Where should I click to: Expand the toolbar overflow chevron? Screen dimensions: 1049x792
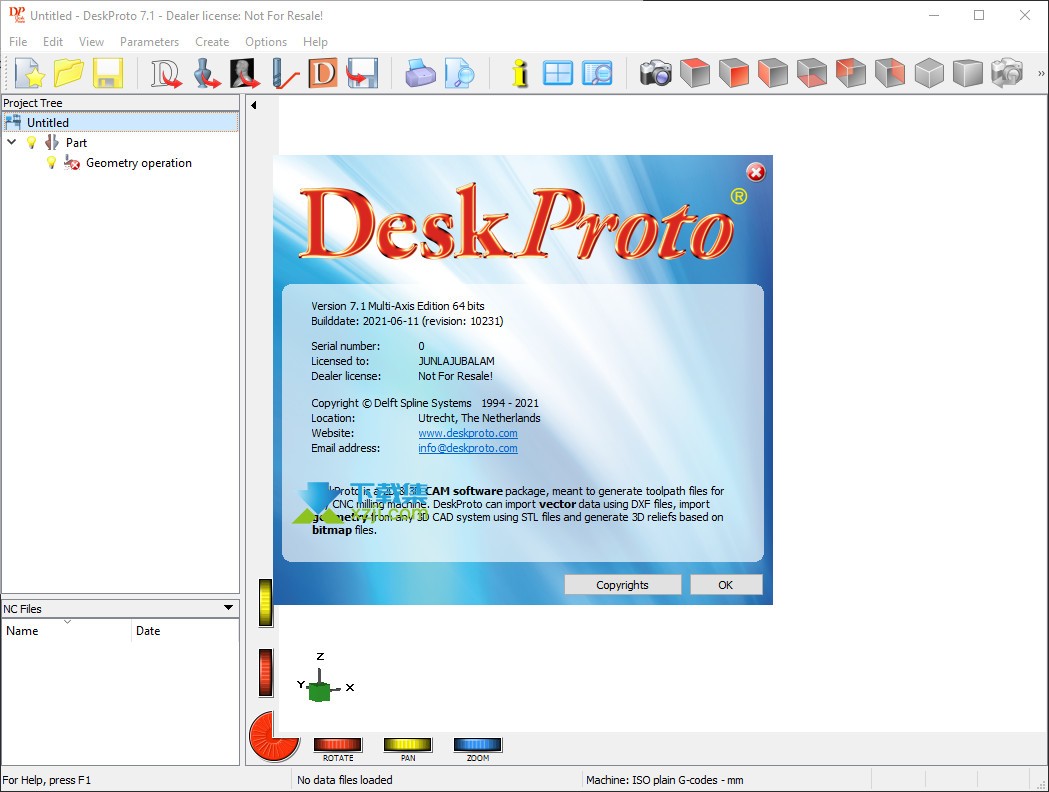tap(1040, 74)
